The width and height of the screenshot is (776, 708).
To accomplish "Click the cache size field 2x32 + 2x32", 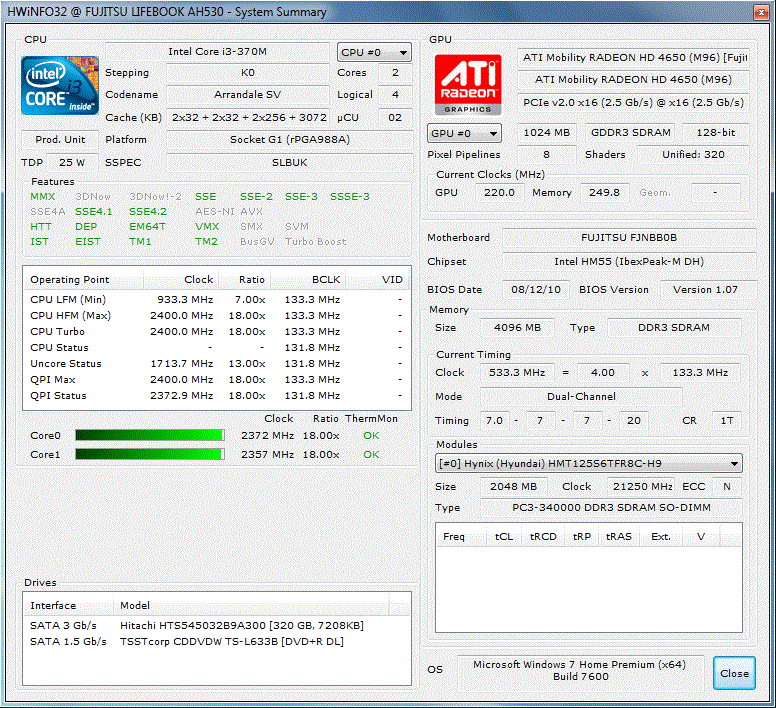I will point(248,118).
